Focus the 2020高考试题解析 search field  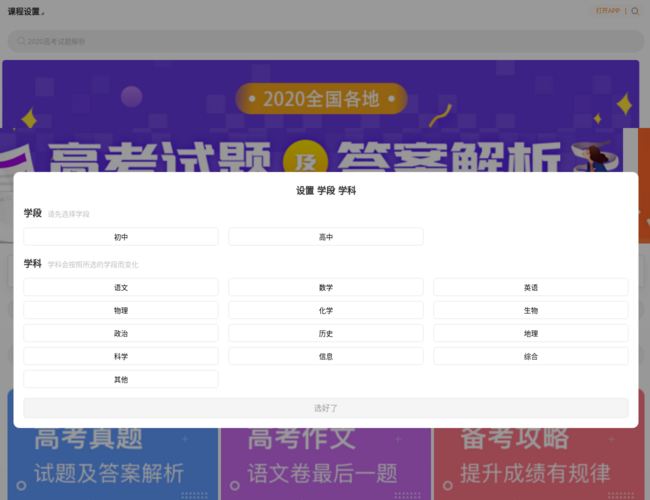[x=325, y=41]
